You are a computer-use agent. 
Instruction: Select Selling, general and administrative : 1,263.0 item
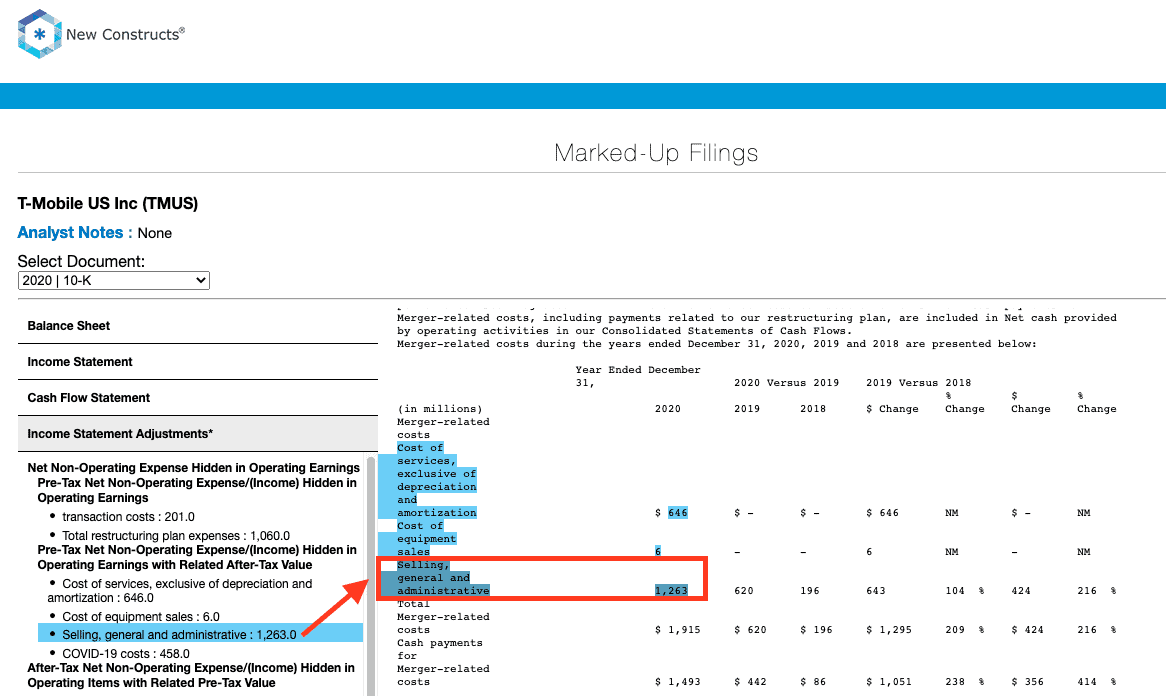201,634
